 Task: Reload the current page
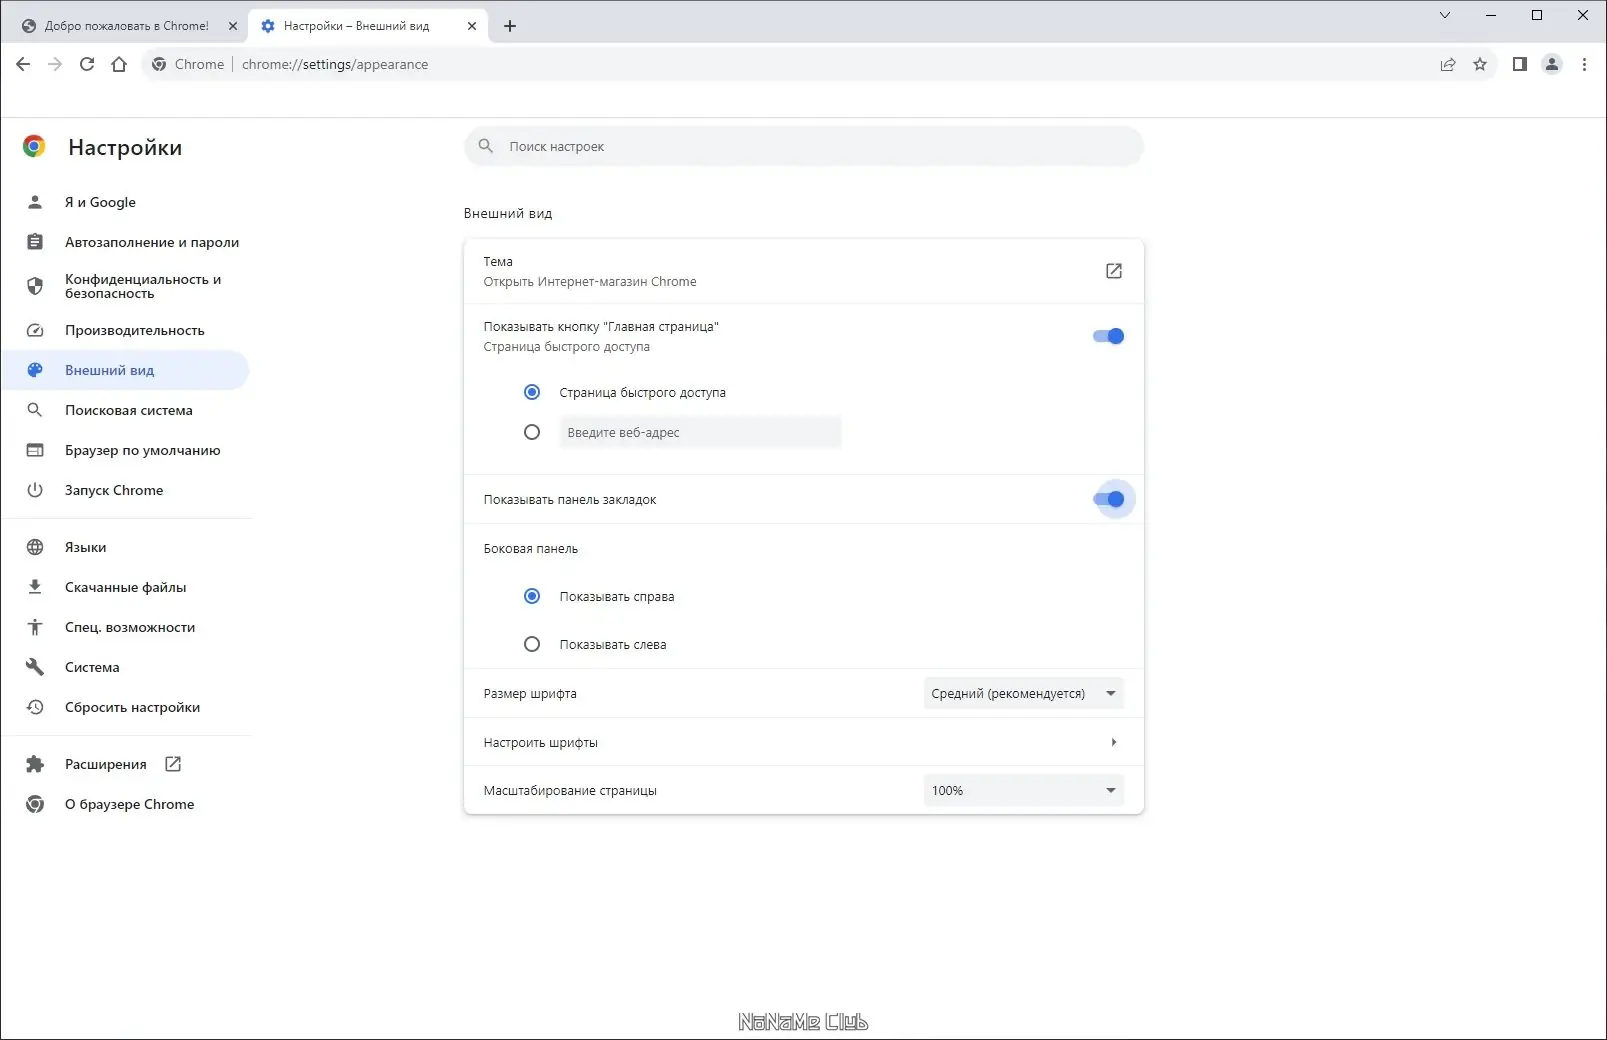pos(87,64)
